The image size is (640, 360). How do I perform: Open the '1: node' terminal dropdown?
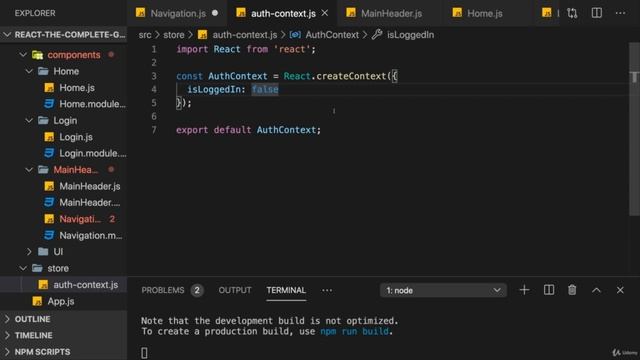(443, 290)
